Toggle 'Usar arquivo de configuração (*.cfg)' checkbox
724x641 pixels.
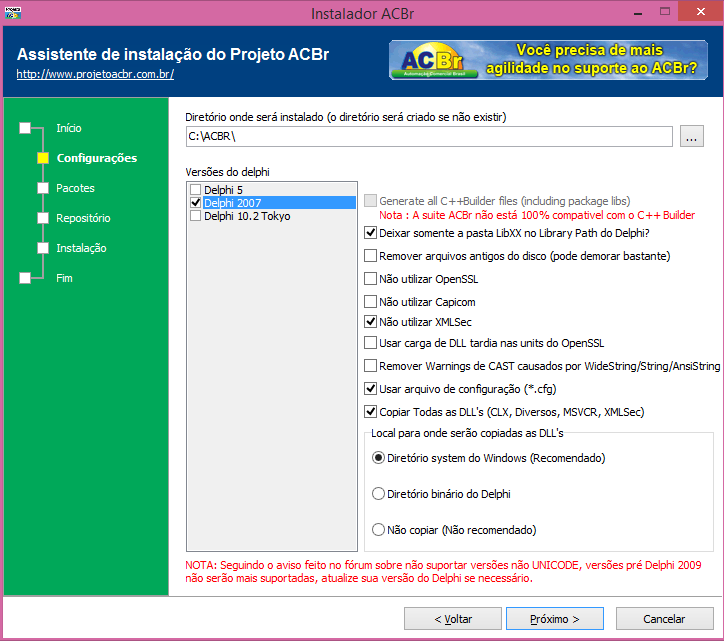[x=370, y=389]
